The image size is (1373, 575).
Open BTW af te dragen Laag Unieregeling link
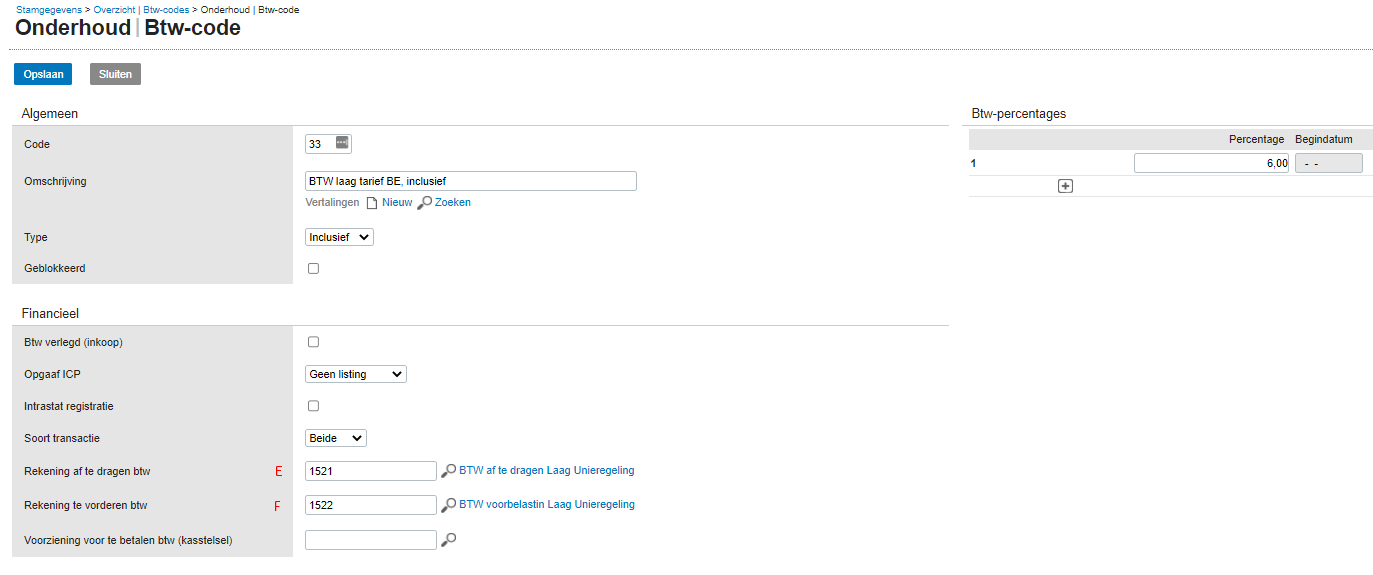tap(546, 470)
